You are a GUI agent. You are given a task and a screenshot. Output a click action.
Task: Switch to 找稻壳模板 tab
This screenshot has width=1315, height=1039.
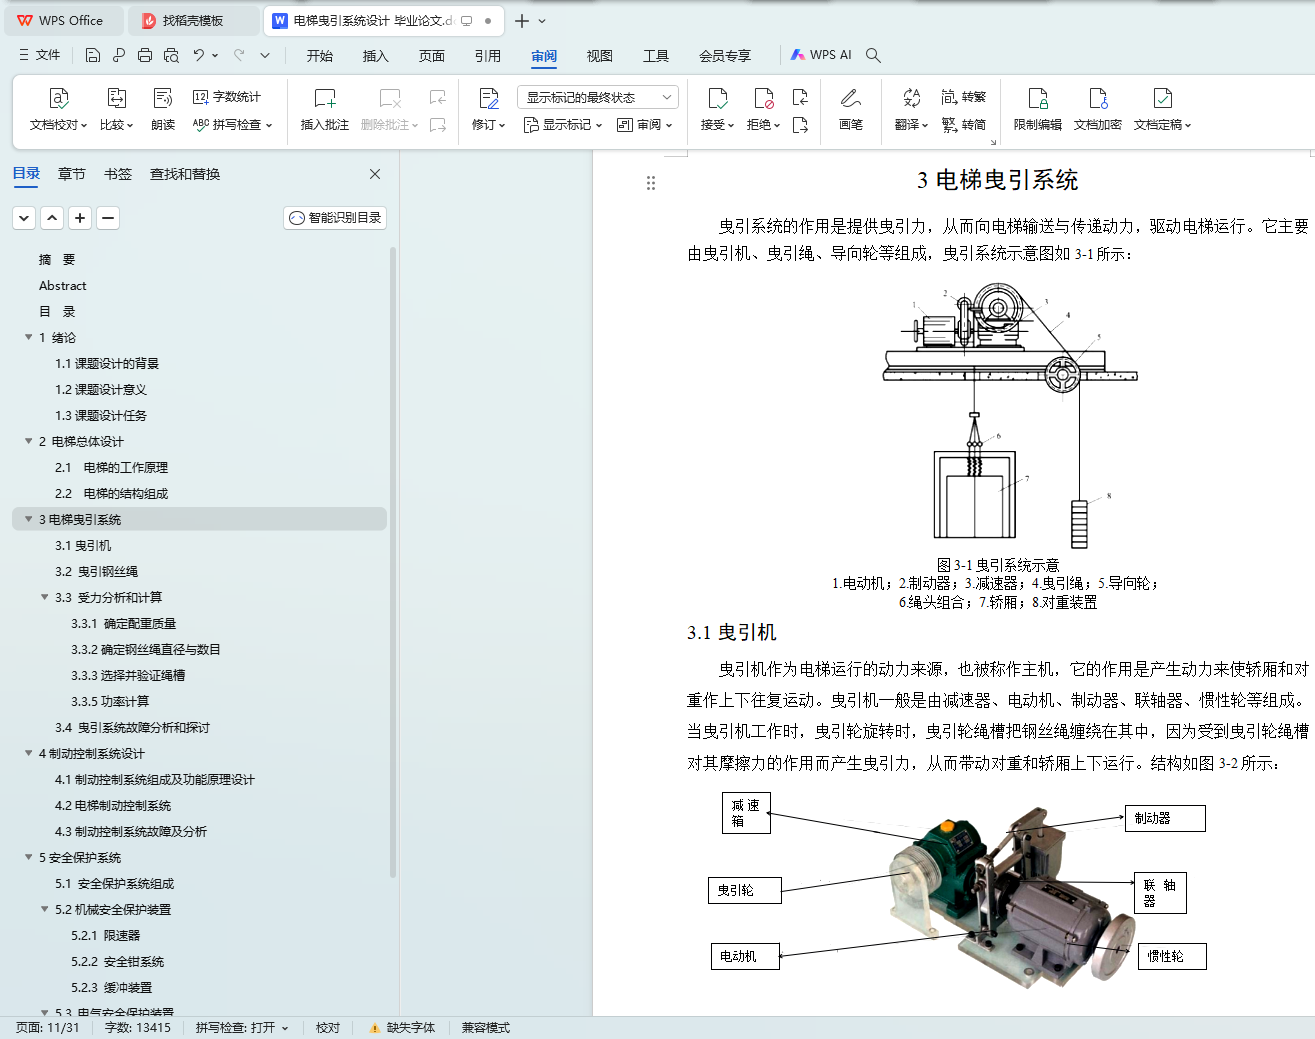pyautogui.click(x=193, y=20)
